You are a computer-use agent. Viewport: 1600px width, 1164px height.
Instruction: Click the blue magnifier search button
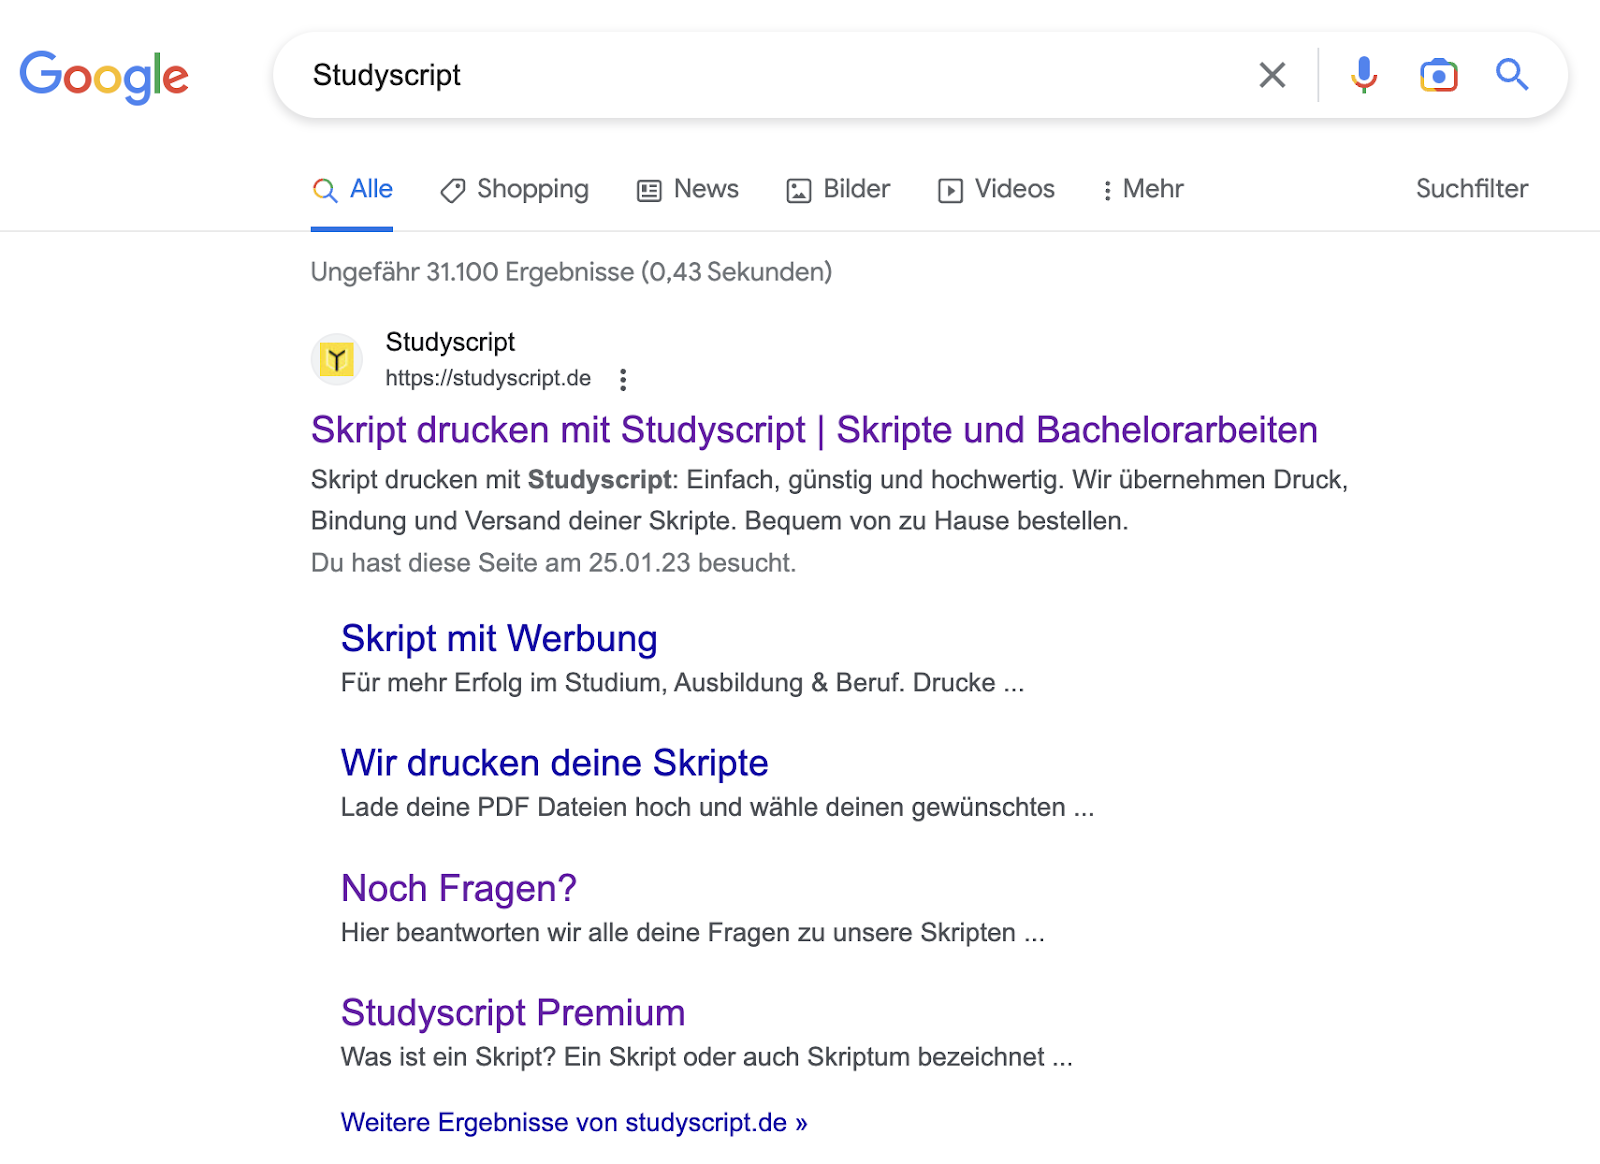coord(1512,75)
